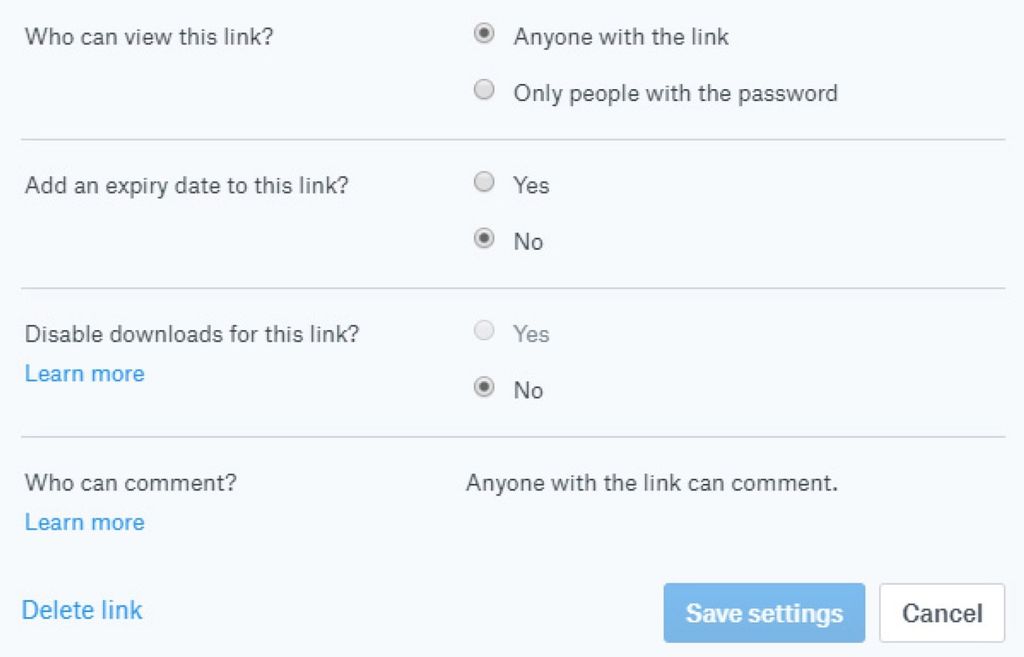Click the Cancel button

click(942, 613)
